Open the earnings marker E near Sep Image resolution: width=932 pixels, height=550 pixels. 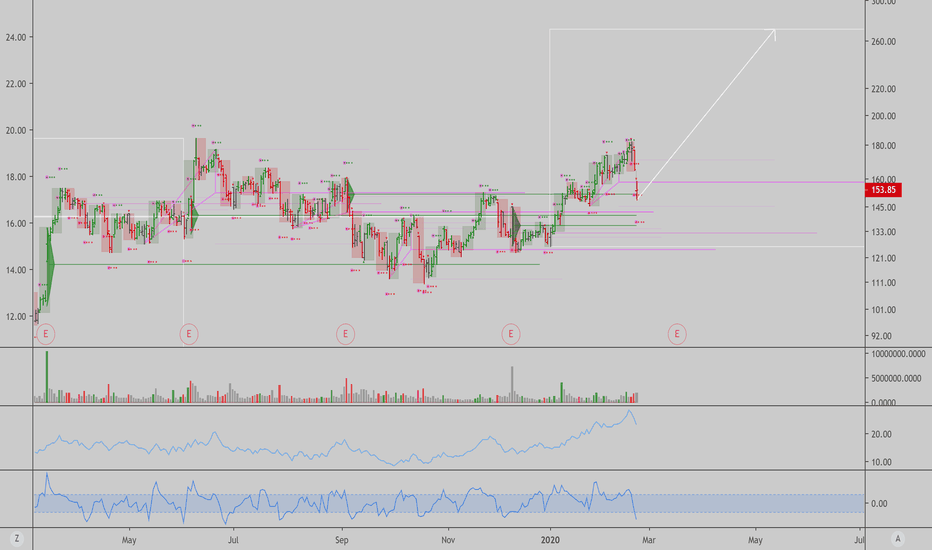(345, 334)
